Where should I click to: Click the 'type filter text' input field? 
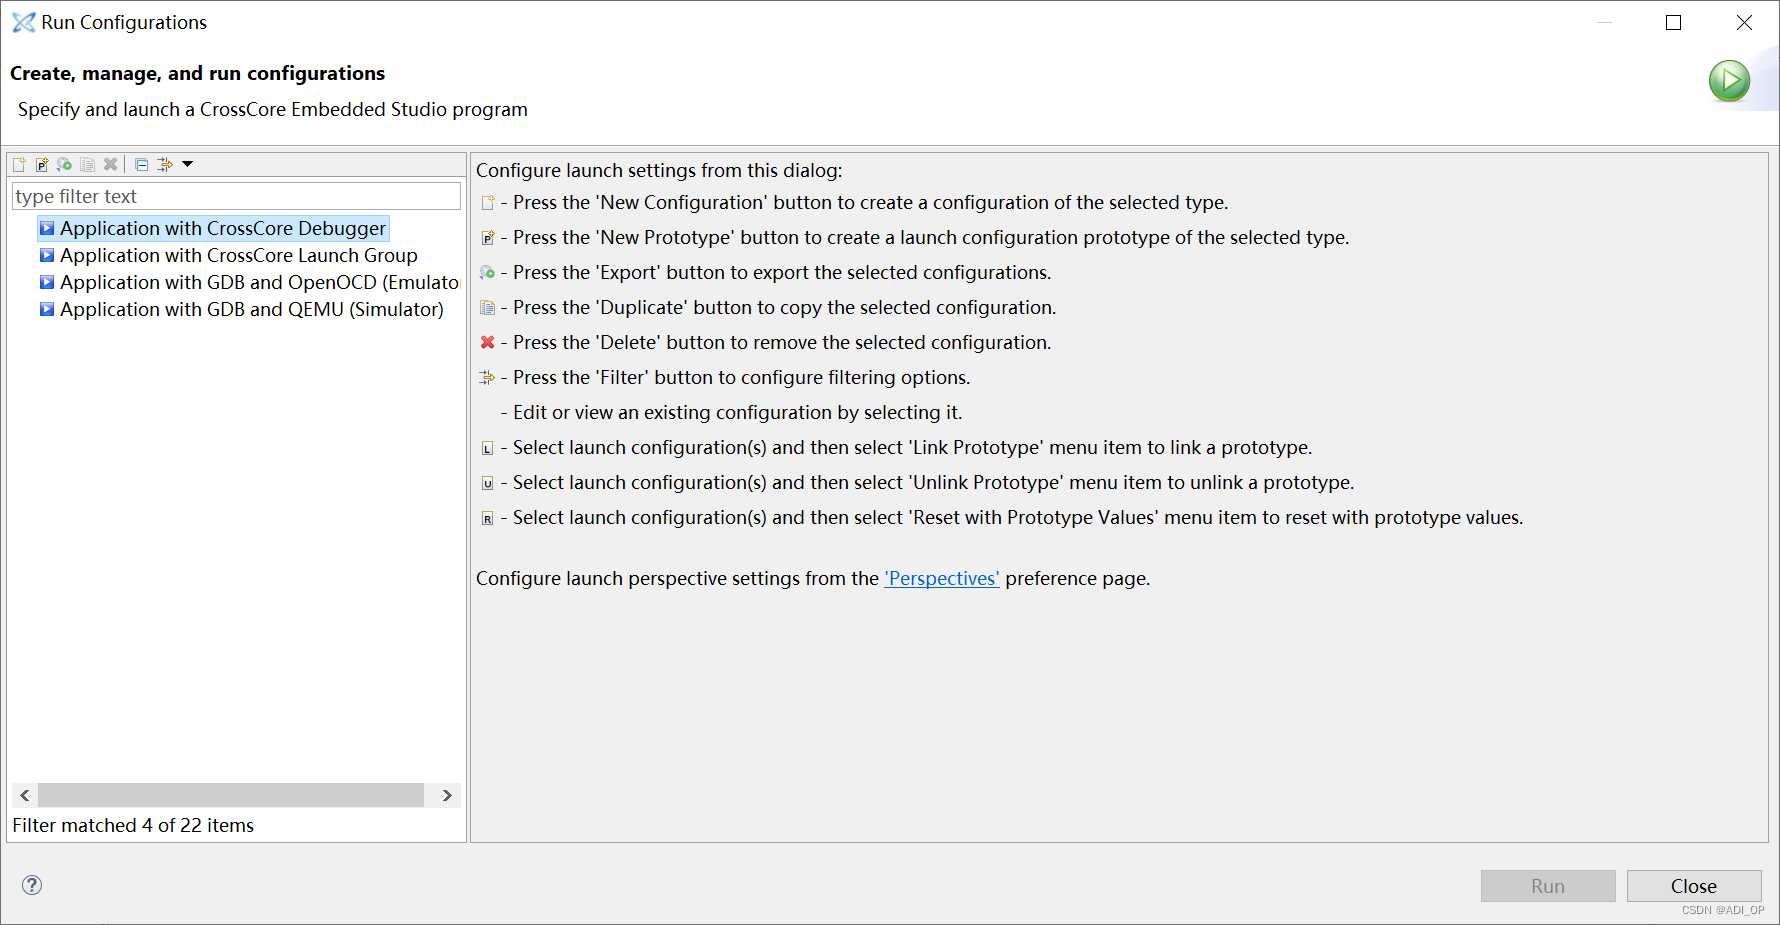[x=236, y=196]
